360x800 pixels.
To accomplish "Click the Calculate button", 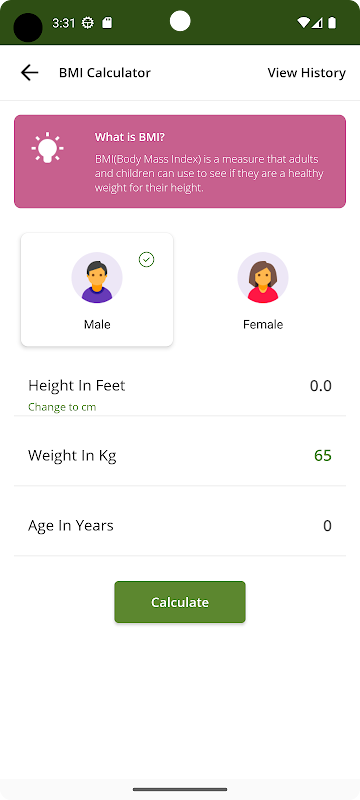I will pyautogui.click(x=180, y=602).
